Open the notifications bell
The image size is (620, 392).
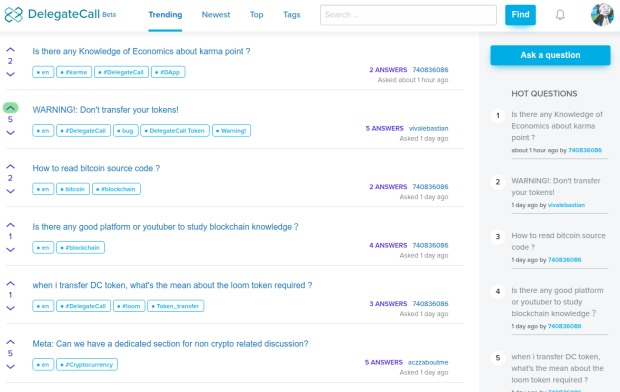click(560, 15)
